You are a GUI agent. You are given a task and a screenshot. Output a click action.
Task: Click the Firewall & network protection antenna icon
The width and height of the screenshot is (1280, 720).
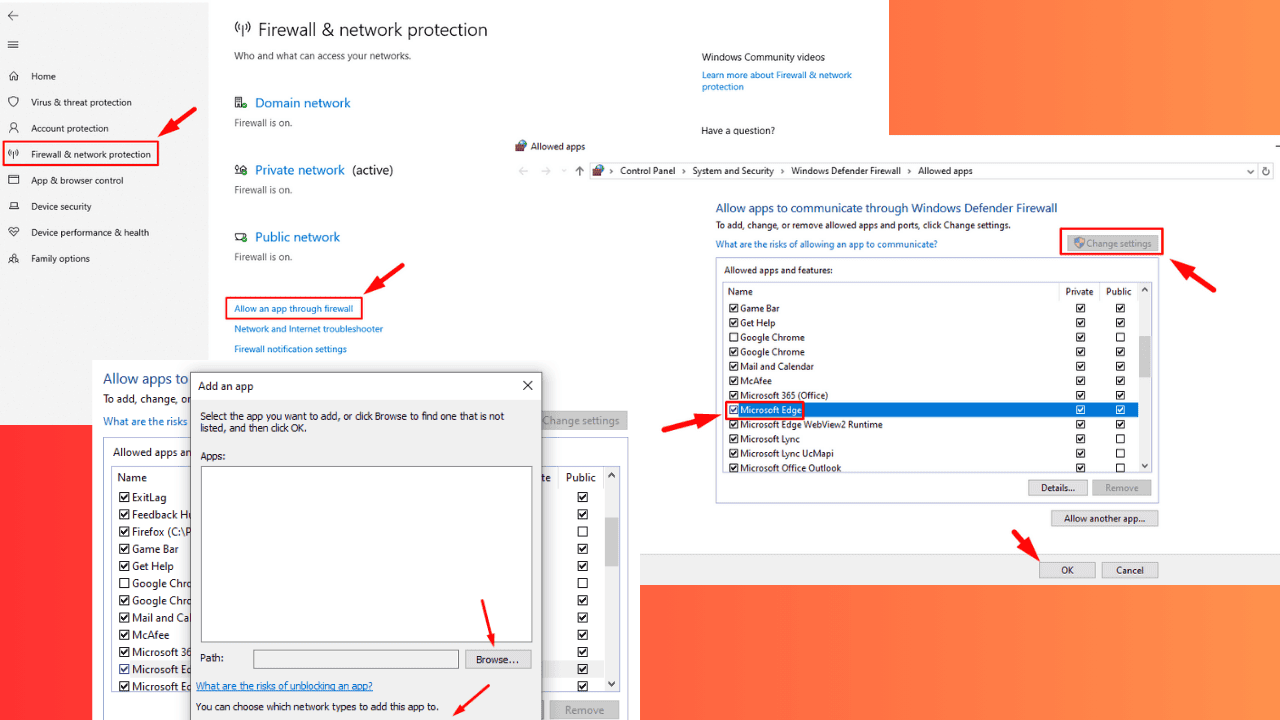pos(13,154)
